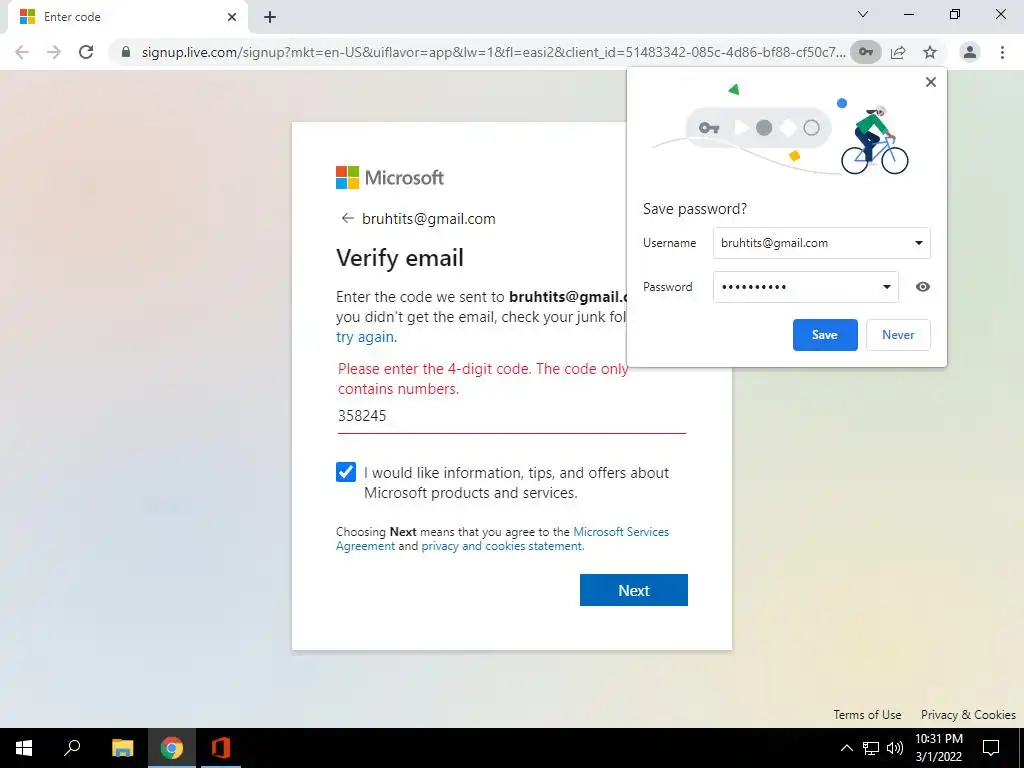Viewport: 1024px width, 768px height.
Task: Click the padlock site info icon
Action: (x=126, y=52)
